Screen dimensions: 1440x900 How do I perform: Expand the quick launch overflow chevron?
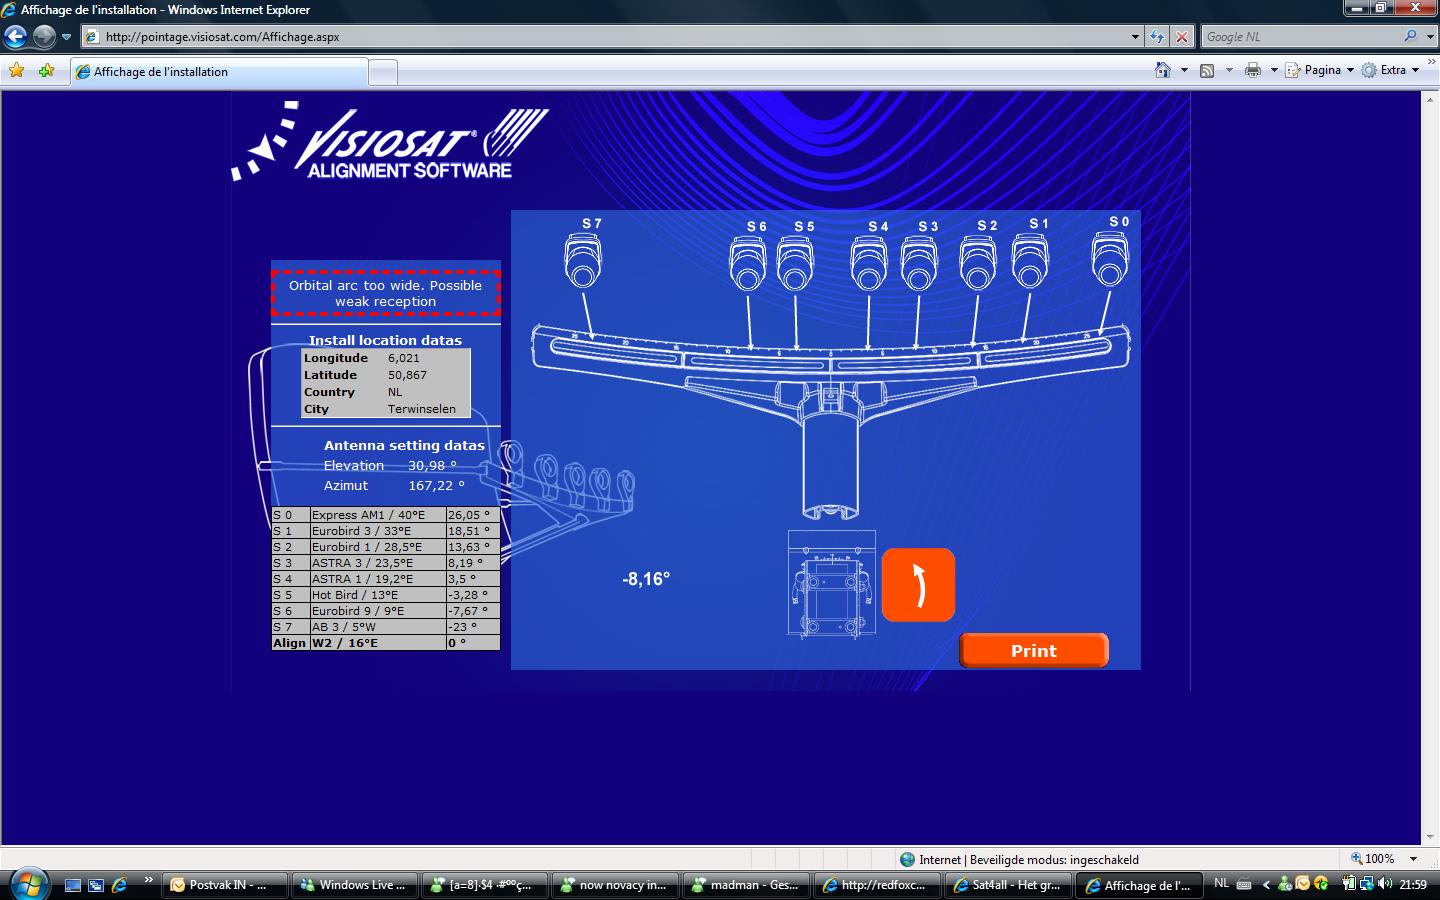pyautogui.click(x=148, y=881)
